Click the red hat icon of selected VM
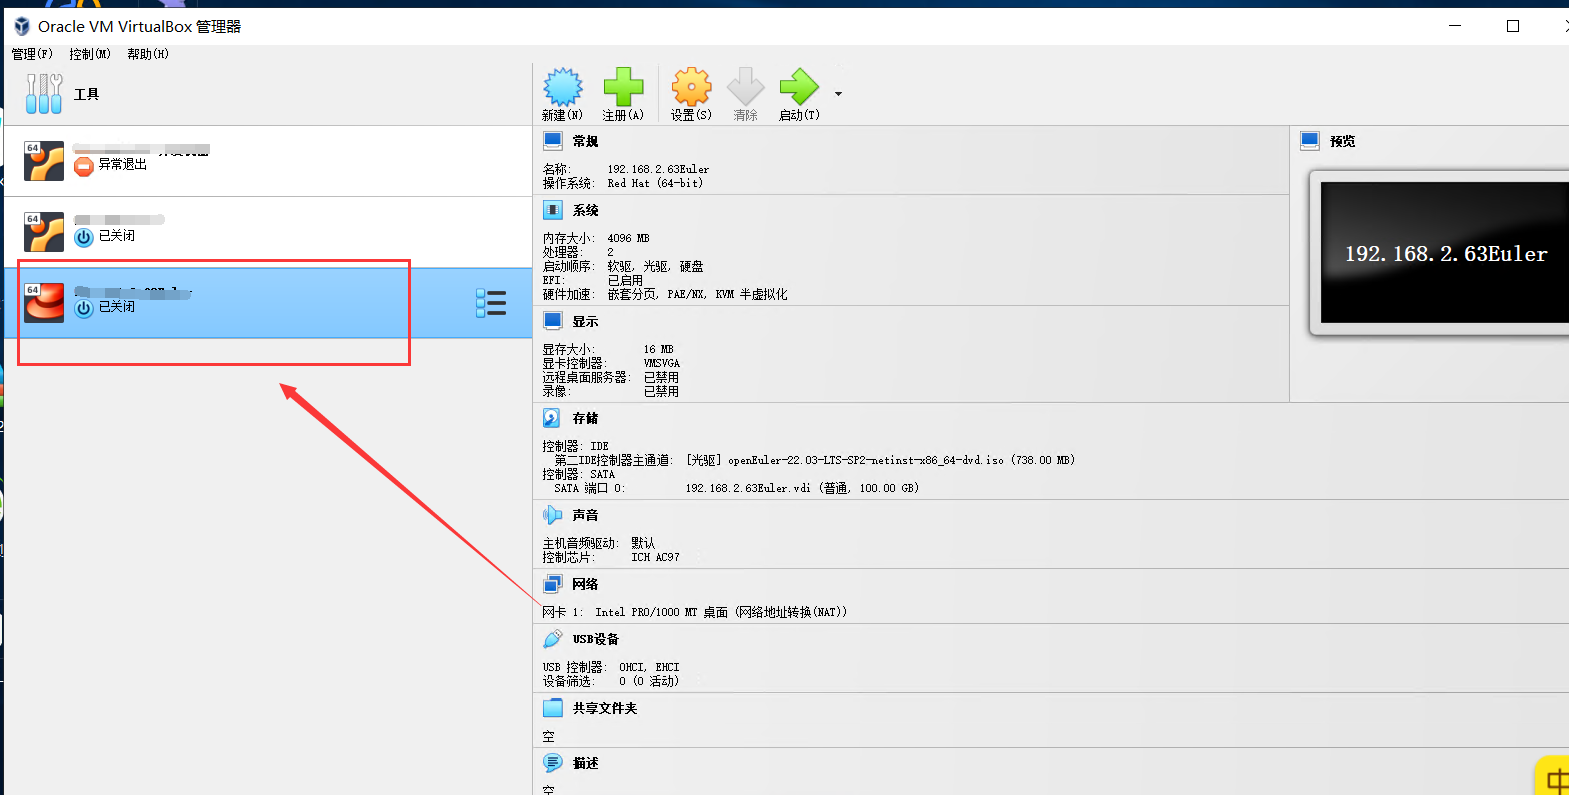Image resolution: width=1569 pixels, height=795 pixels. (44, 303)
